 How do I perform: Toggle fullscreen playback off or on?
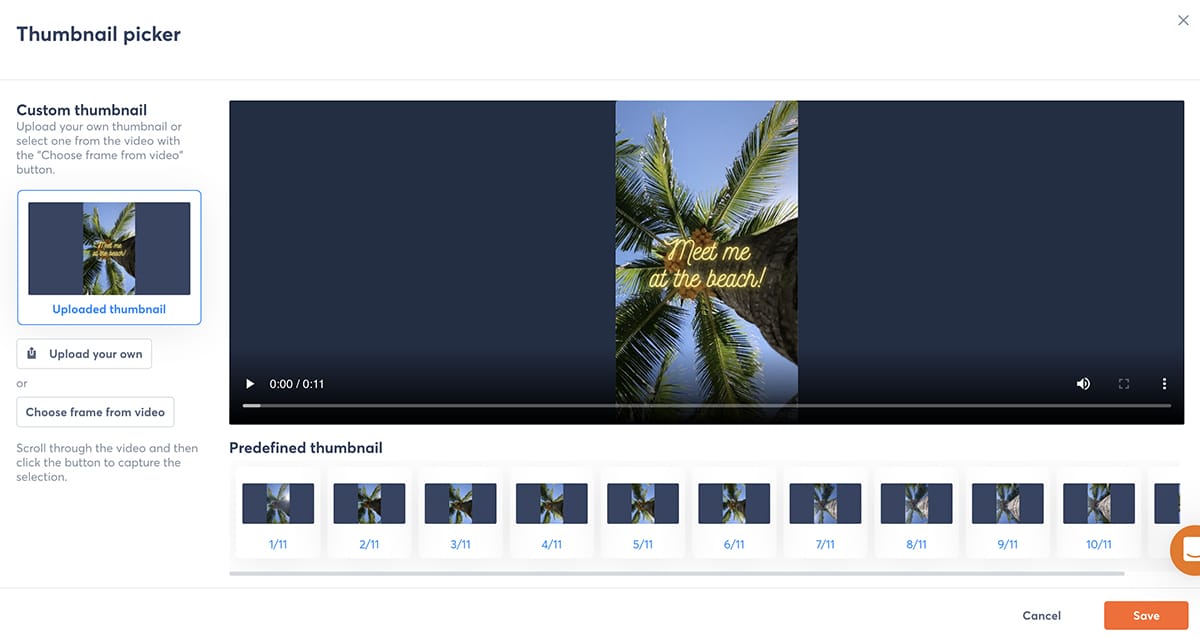pos(1123,383)
